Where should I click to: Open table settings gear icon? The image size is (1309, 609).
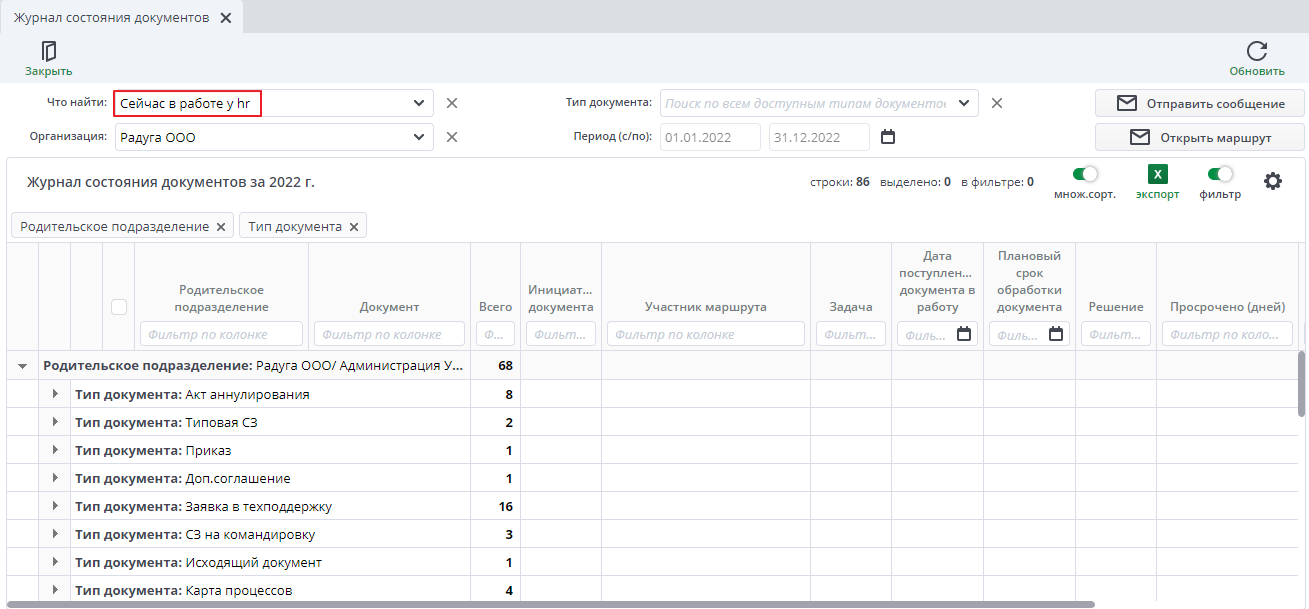coord(1272,181)
